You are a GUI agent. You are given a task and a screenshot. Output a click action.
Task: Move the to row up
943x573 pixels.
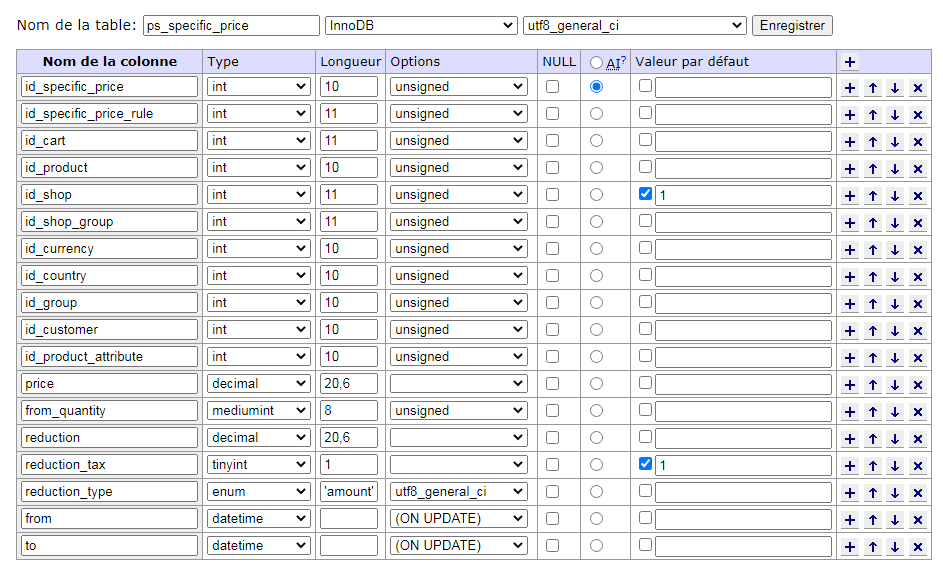[873, 548]
